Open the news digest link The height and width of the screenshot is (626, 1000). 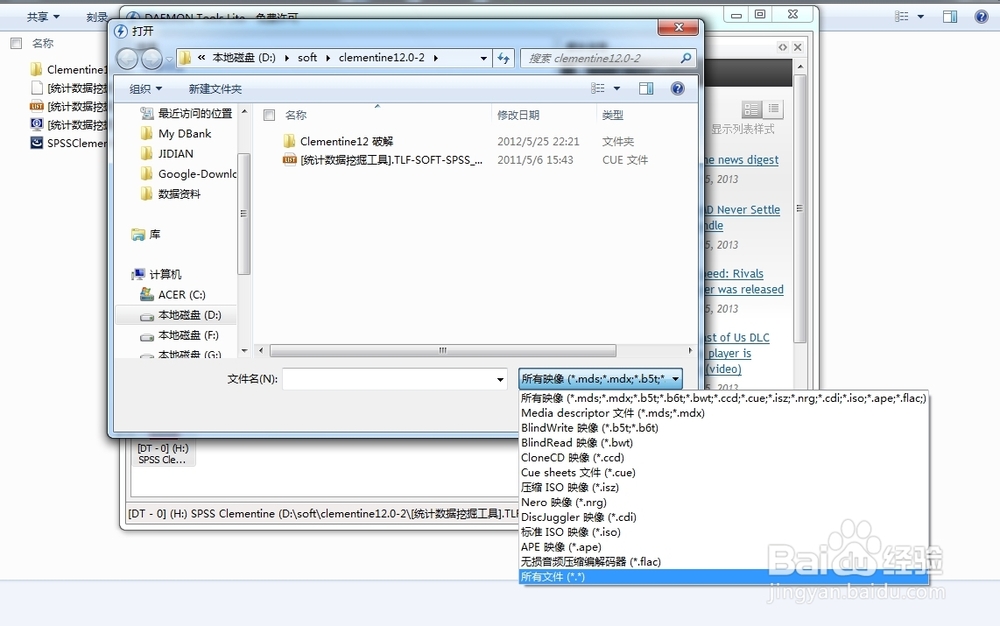click(x=742, y=159)
